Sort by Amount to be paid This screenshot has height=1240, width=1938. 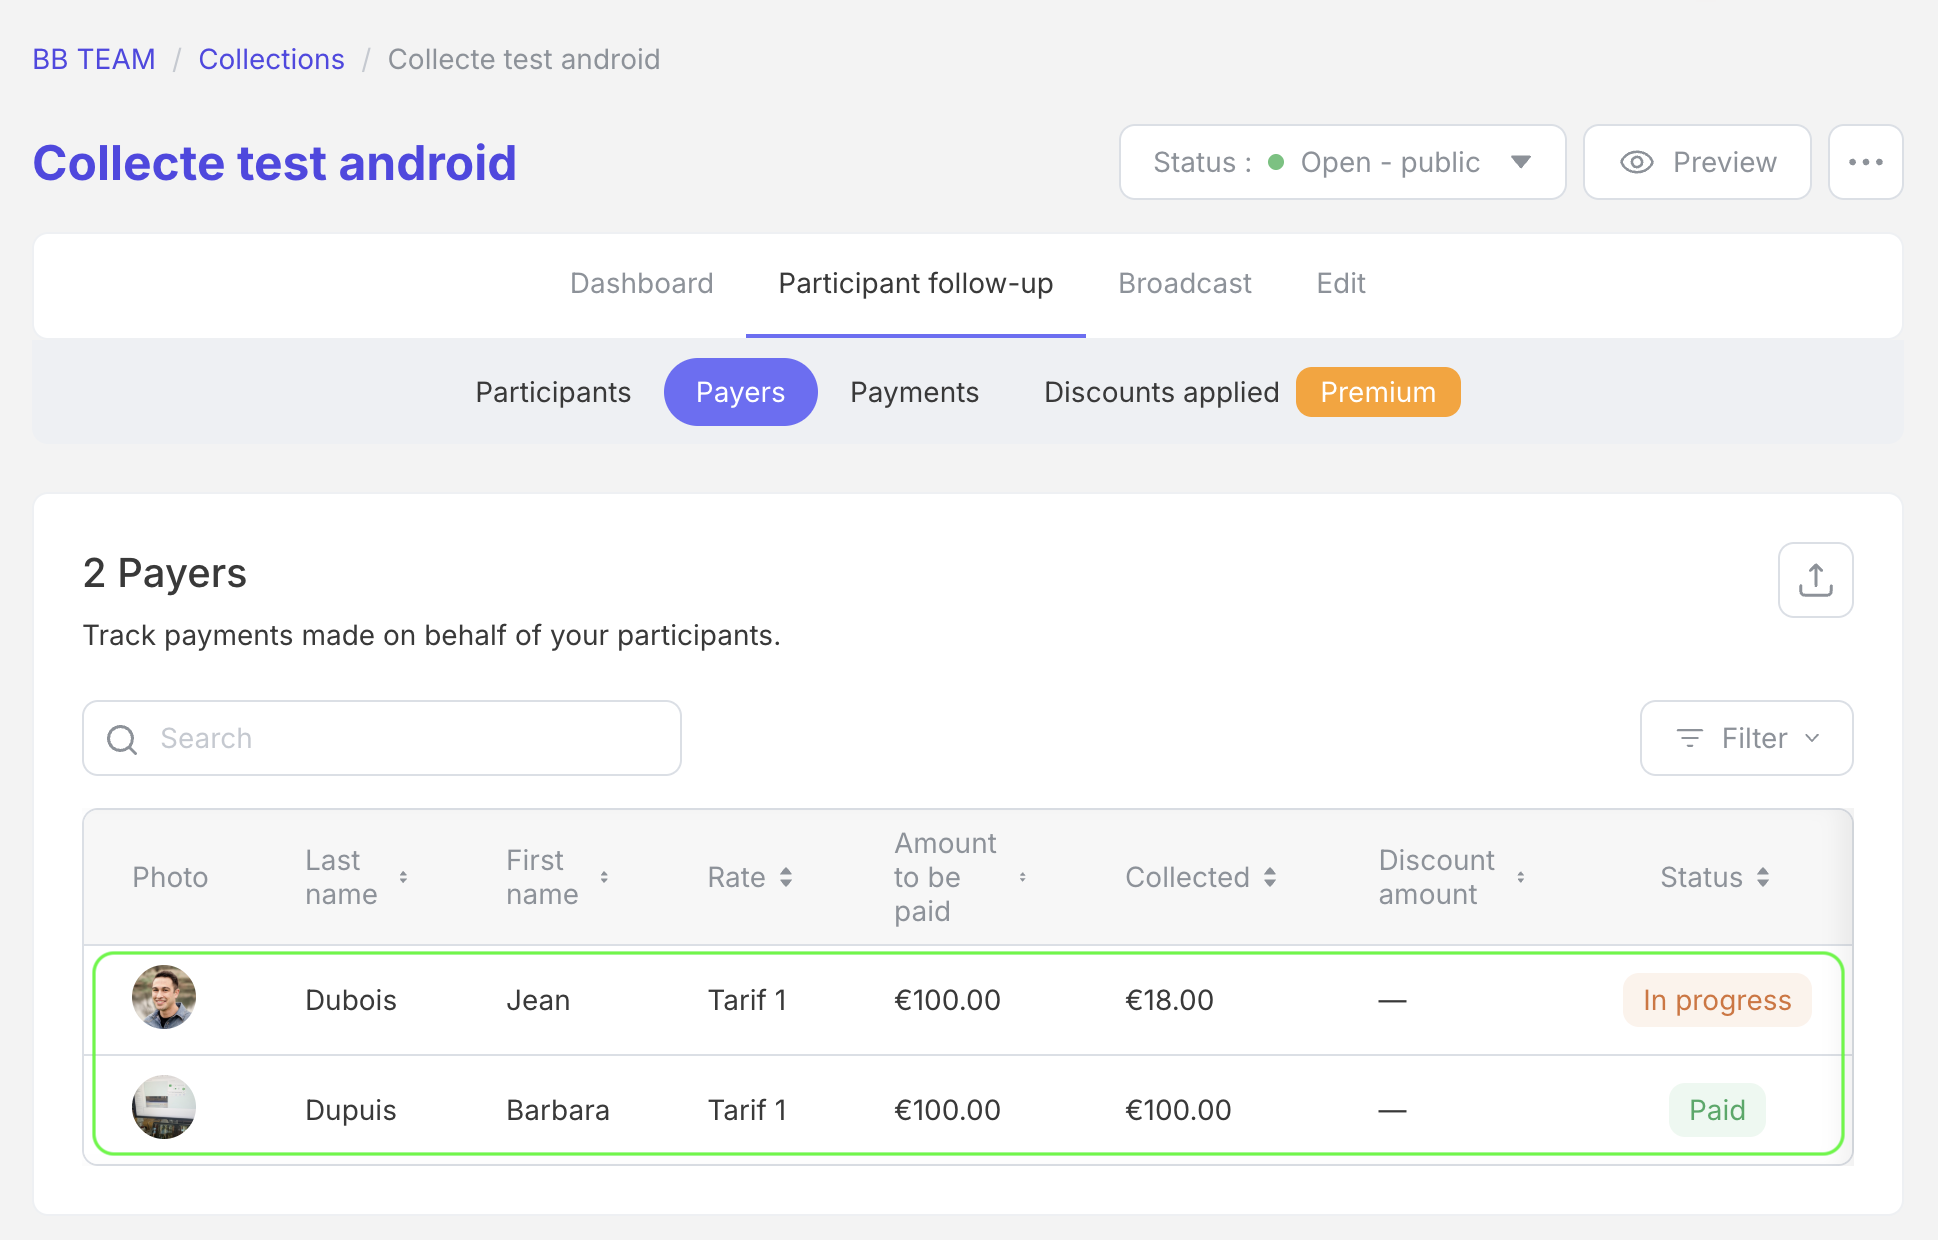click(1025, 877)
